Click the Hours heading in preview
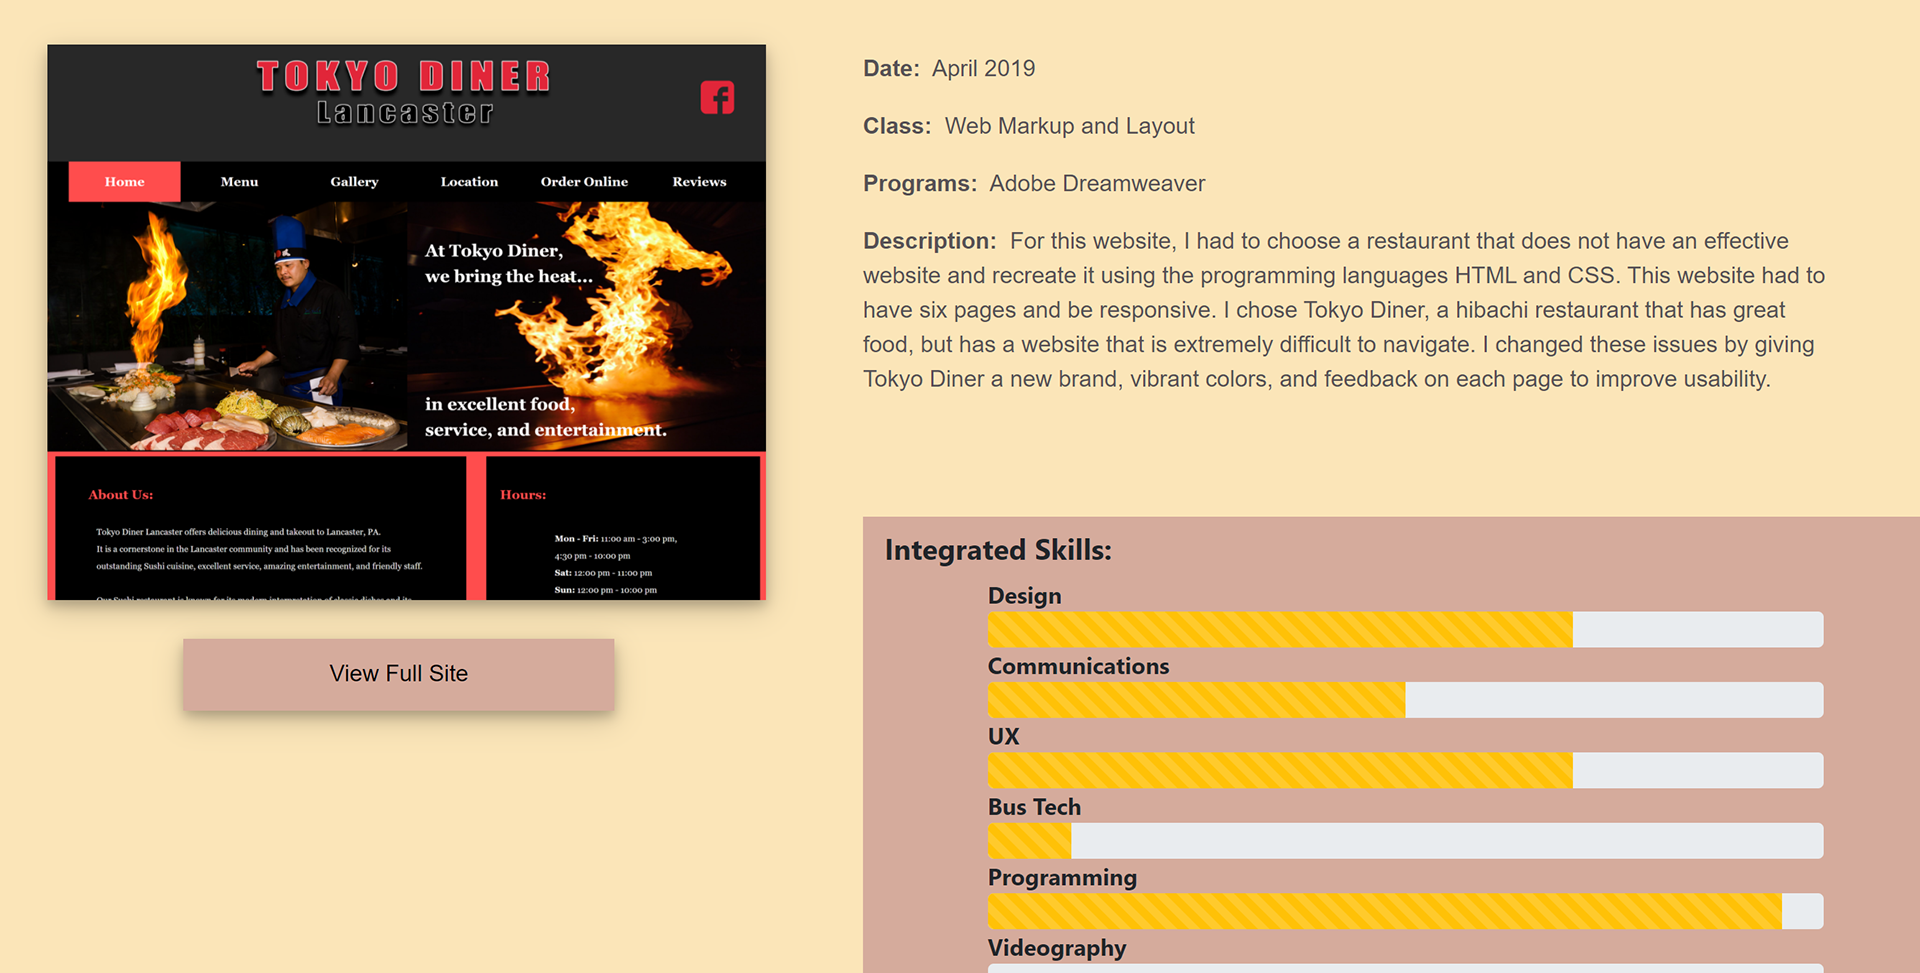 coord(523,495)
